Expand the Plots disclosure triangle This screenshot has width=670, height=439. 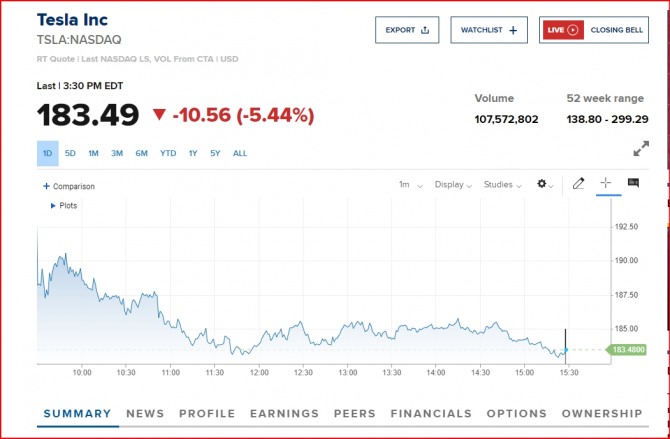tap(53, 206)
